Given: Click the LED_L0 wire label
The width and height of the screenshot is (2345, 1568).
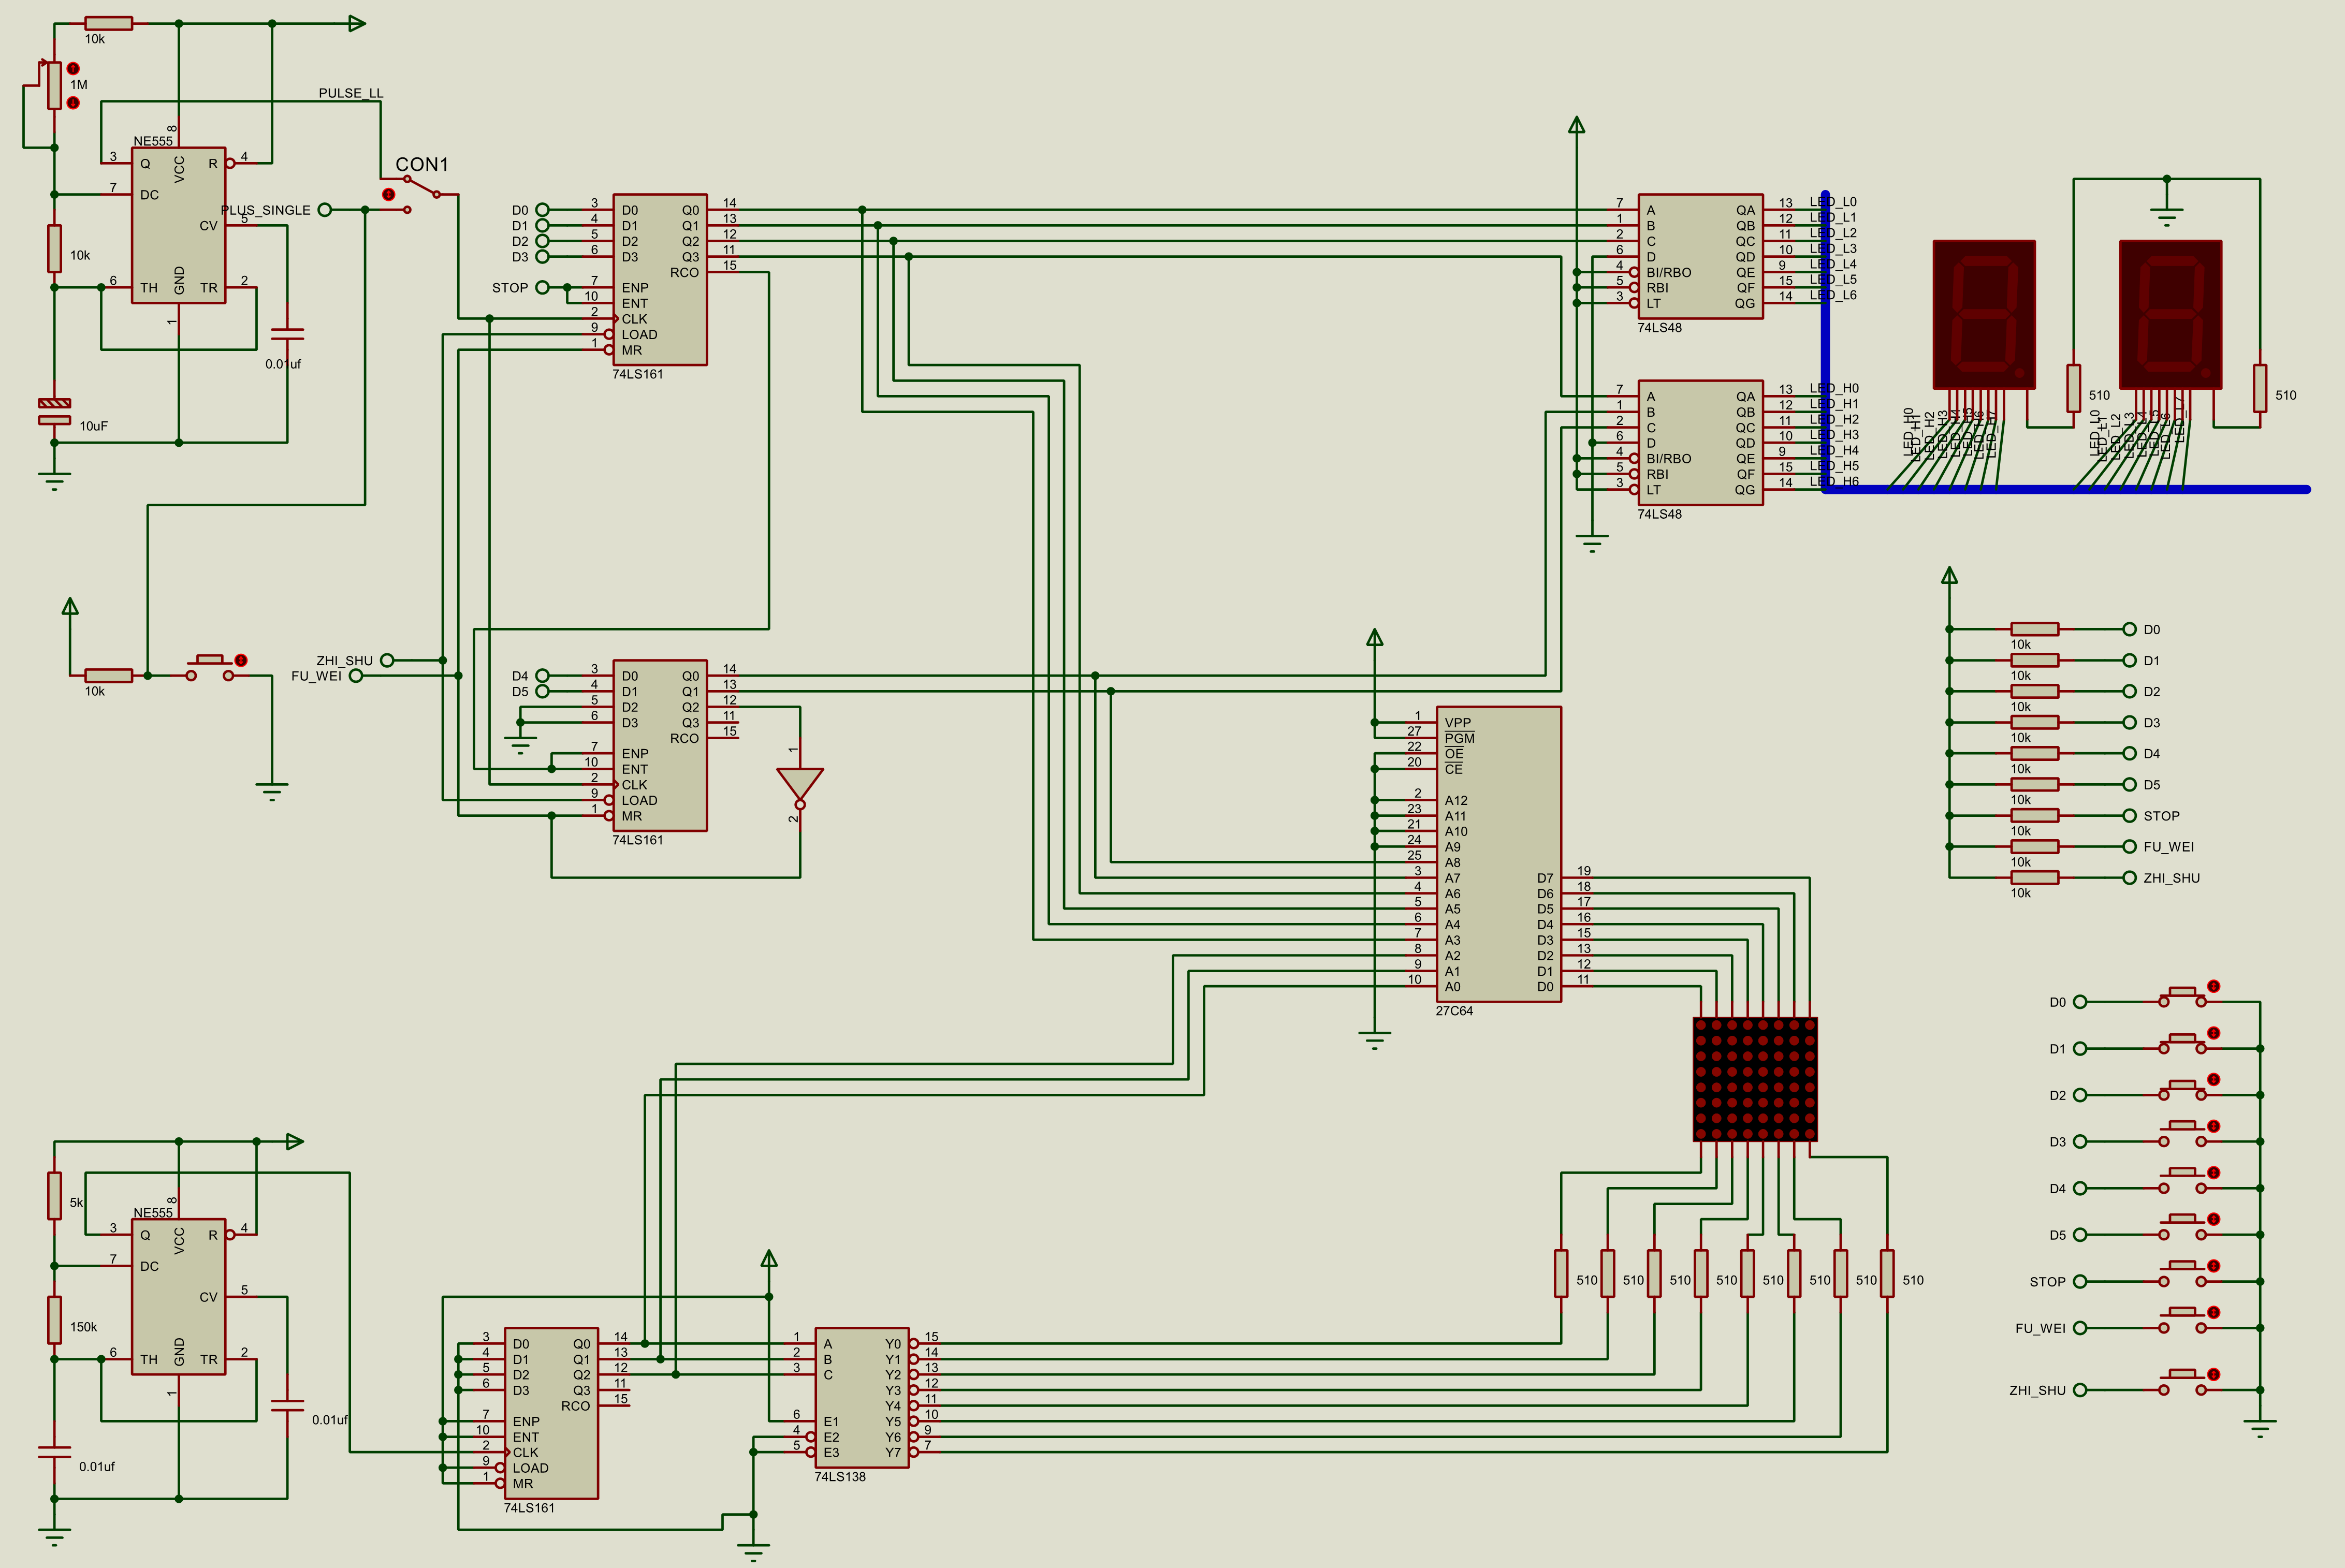Looking at the screenshot, I should coord(1834,202).
